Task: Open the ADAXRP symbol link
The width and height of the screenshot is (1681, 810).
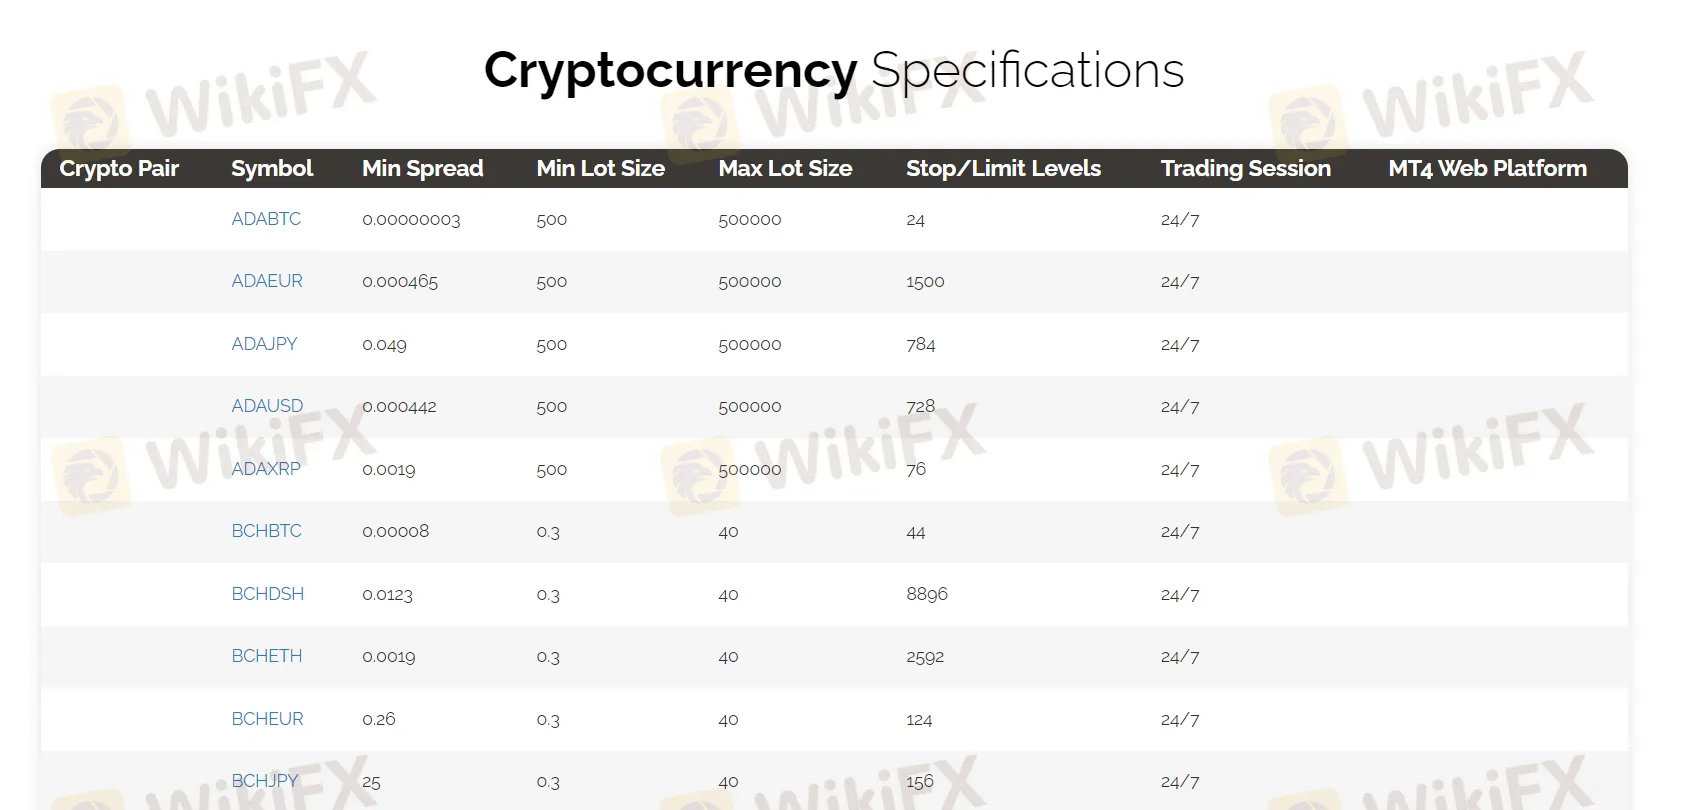Action: point(266,469)
